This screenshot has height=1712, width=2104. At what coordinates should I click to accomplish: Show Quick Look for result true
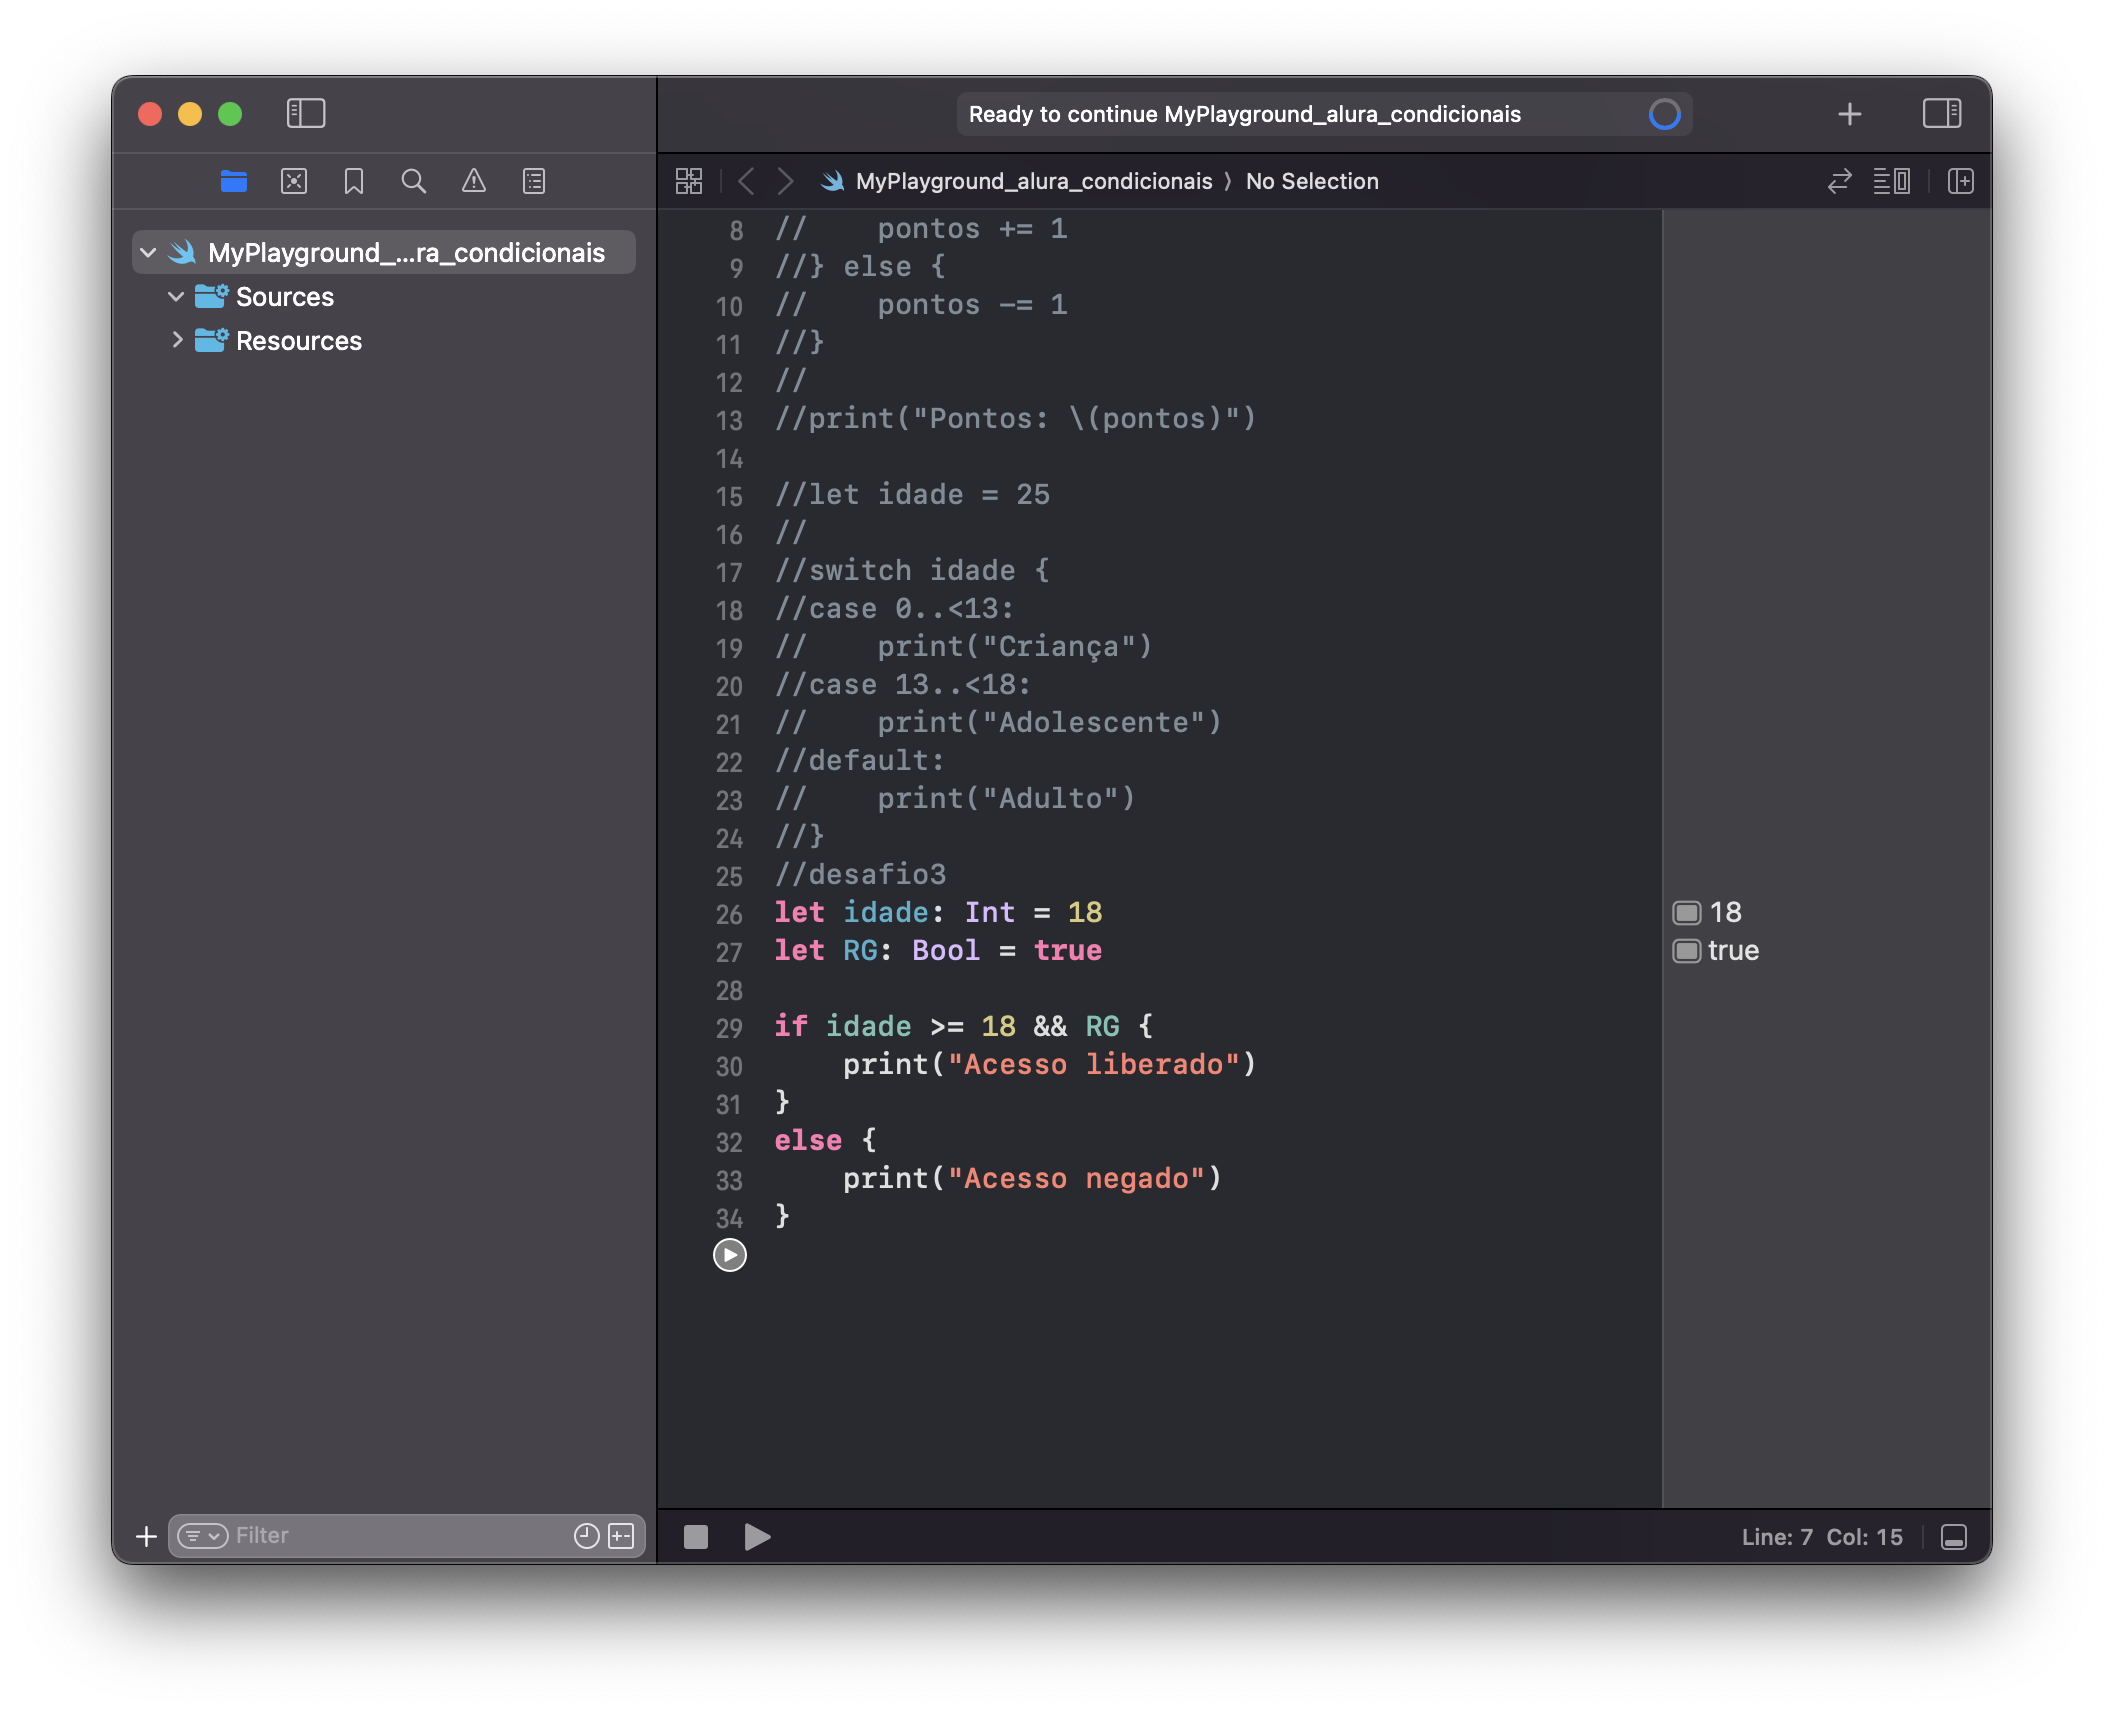[x=1687, y=950]
